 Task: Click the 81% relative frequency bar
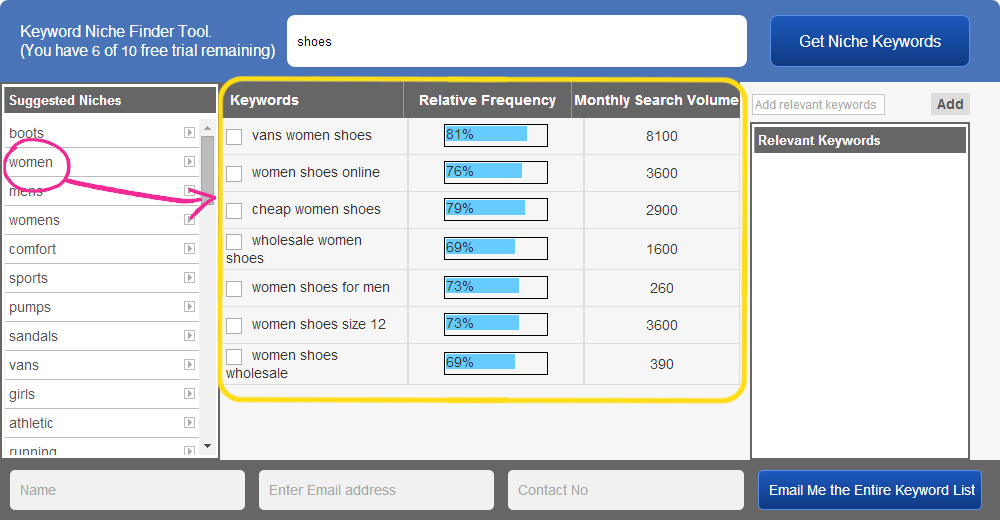(x=496, y=135)
